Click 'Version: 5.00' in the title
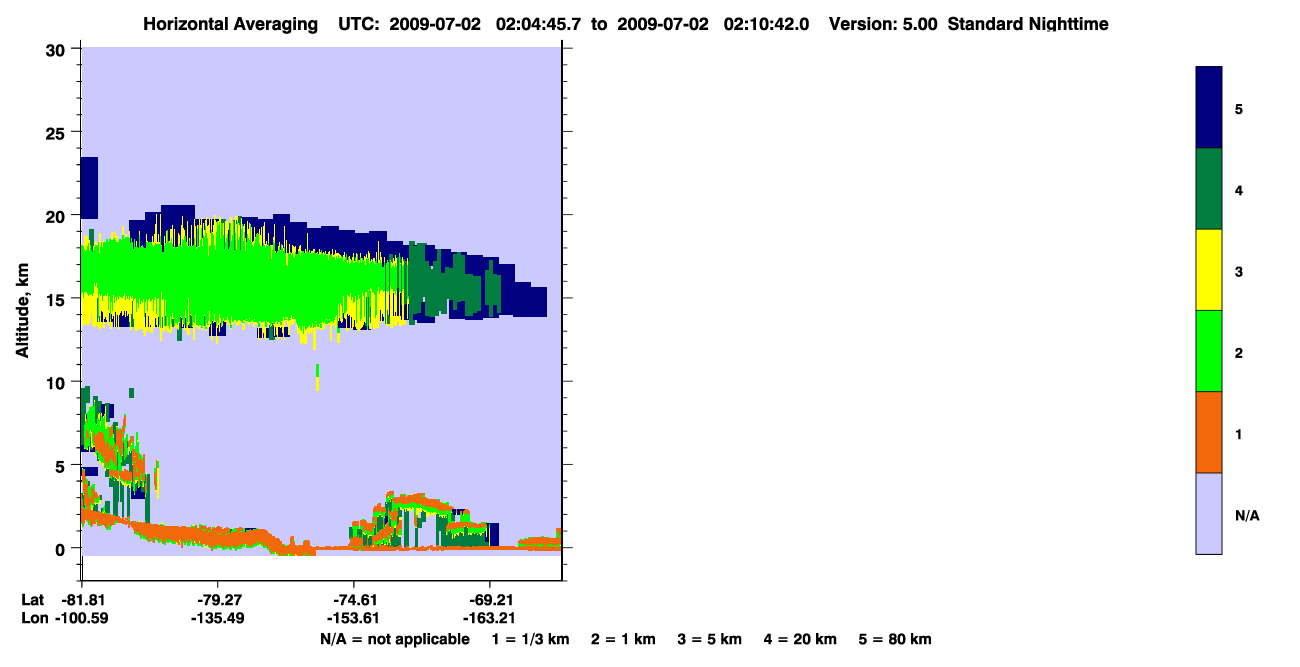 click(x=883, y=24)
